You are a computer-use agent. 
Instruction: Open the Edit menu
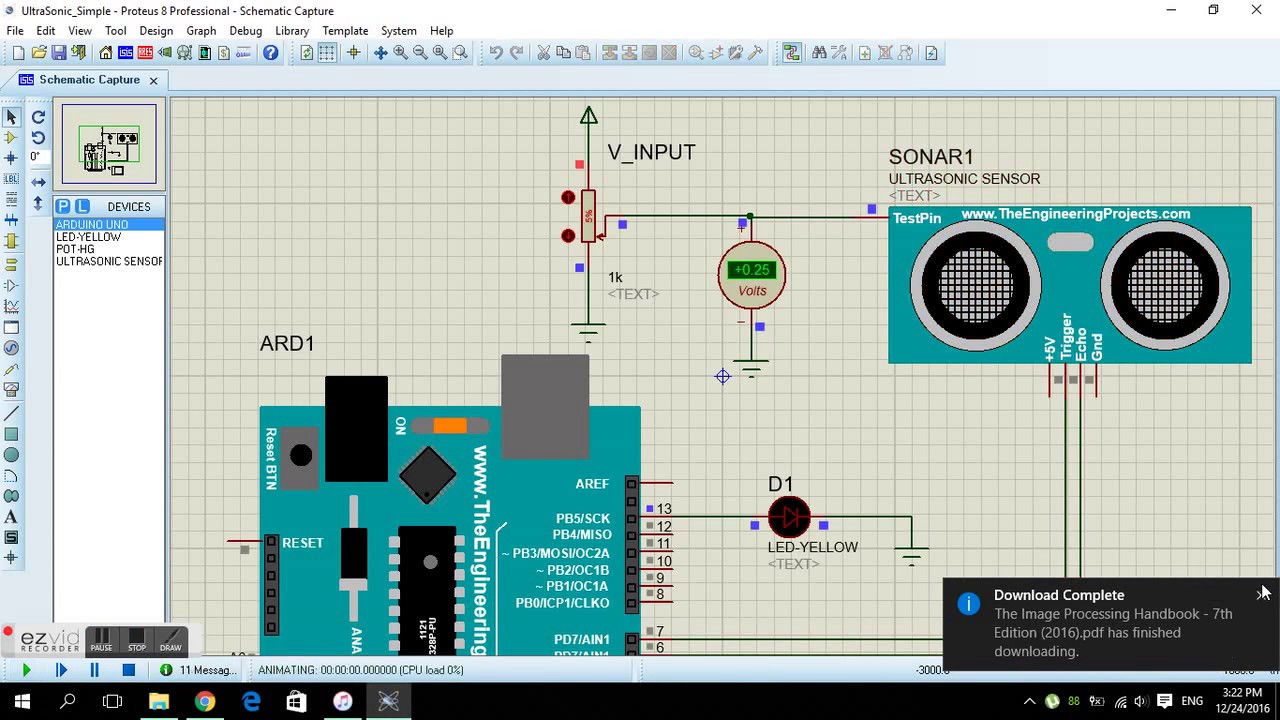coord(46,31)
